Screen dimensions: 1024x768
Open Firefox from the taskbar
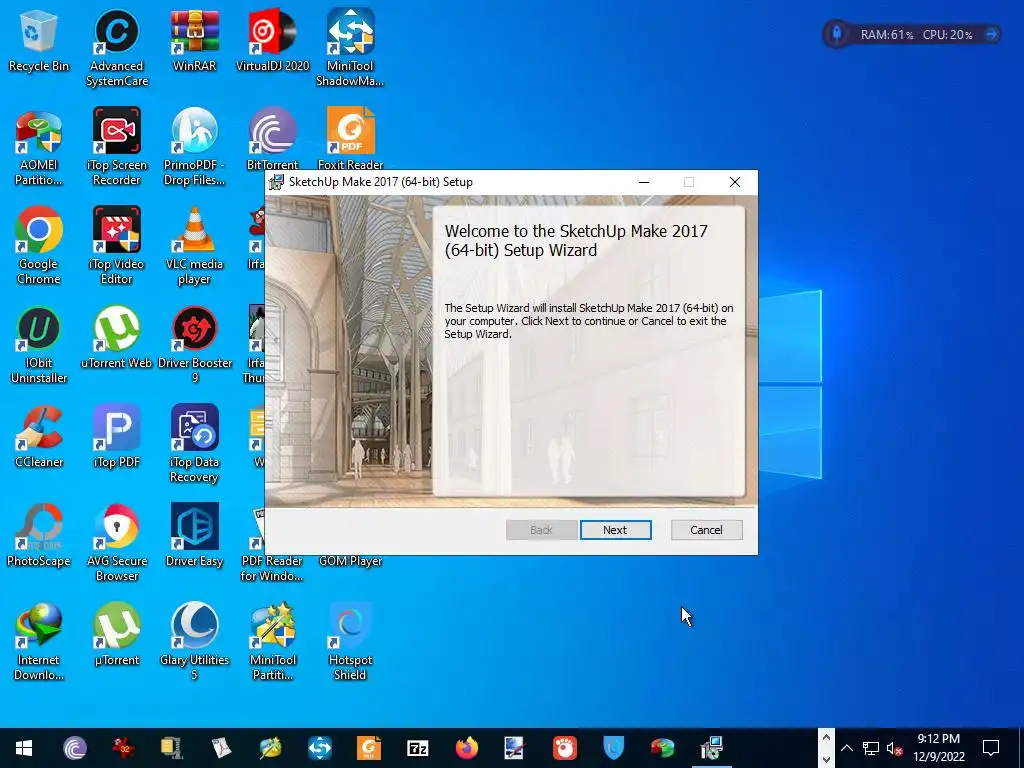466,748
